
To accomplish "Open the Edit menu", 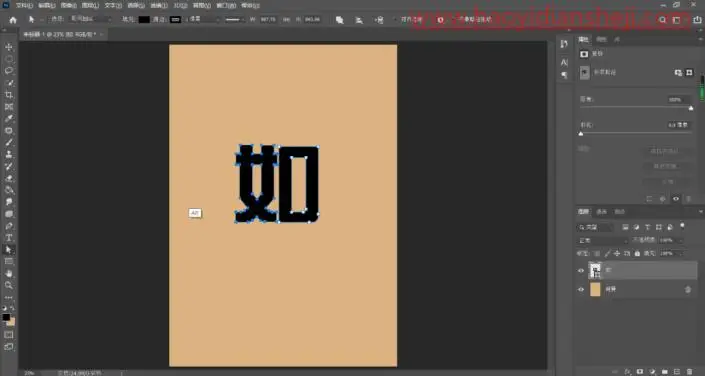I will coord(47,6).
